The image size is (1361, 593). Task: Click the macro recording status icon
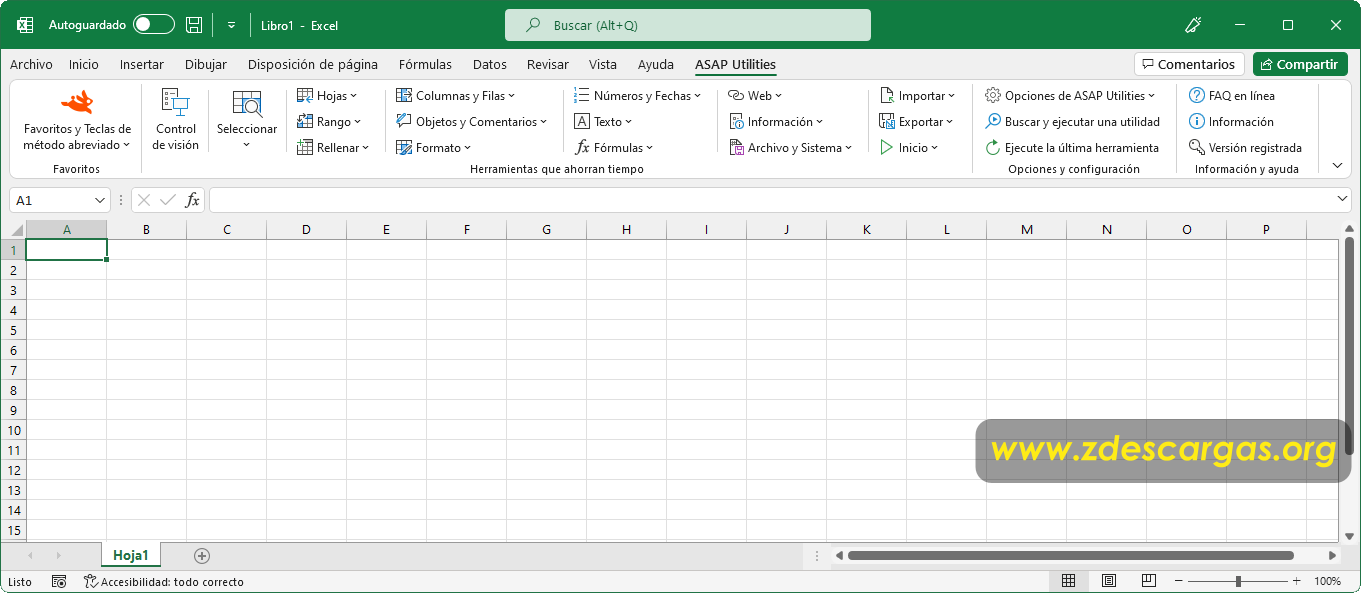click(x=59, y=581)
